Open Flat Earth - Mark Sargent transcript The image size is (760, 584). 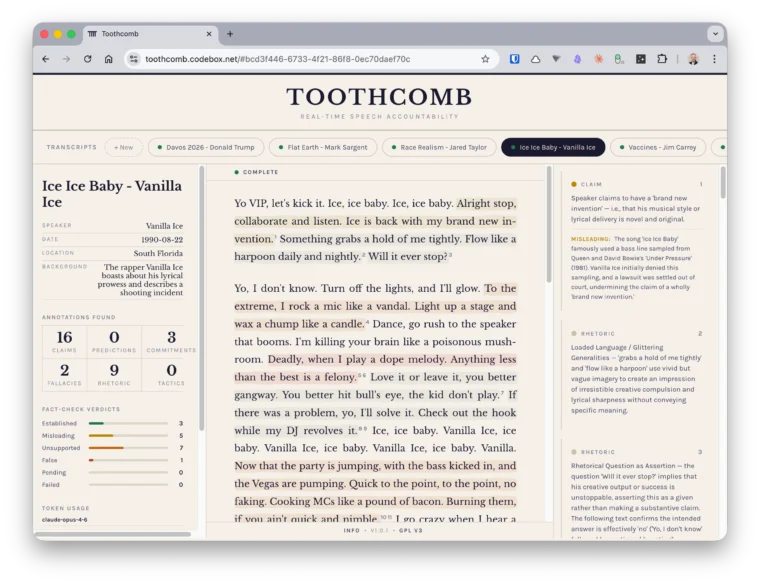pos(323,147)
